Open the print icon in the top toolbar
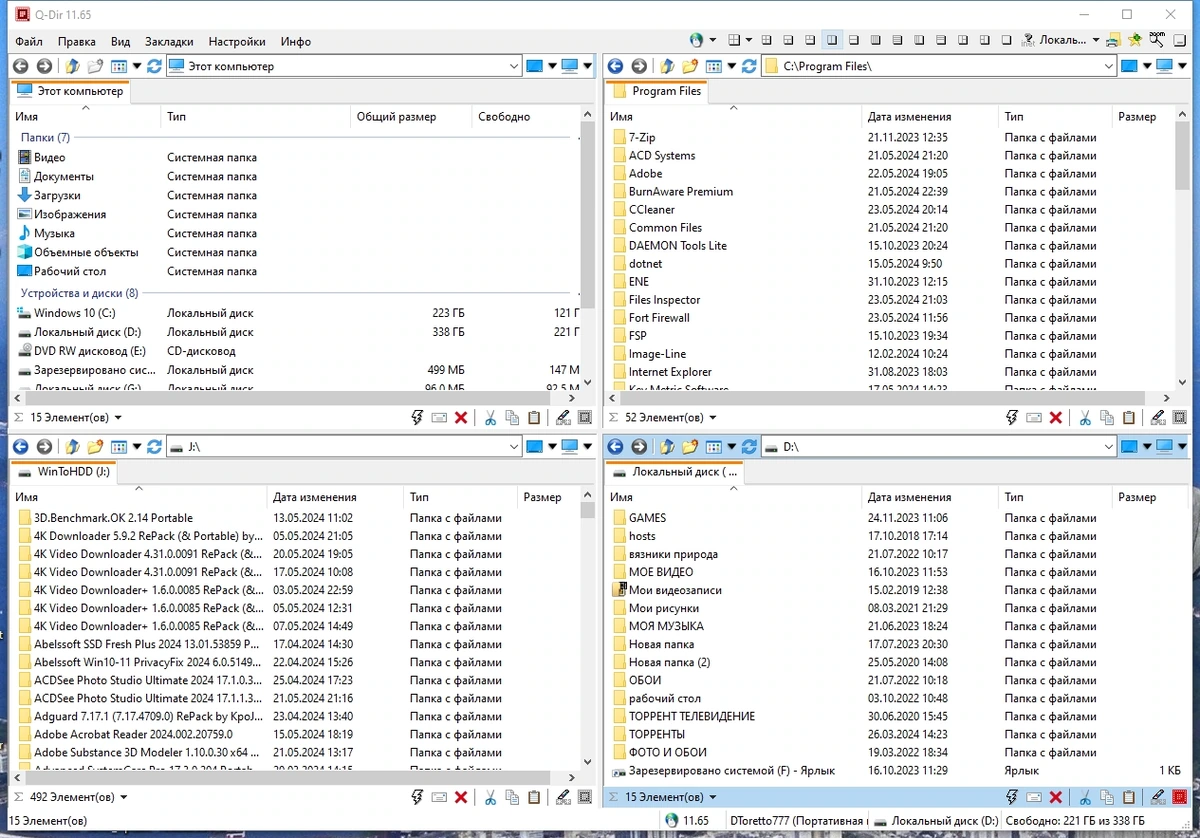 (1112, 40)
